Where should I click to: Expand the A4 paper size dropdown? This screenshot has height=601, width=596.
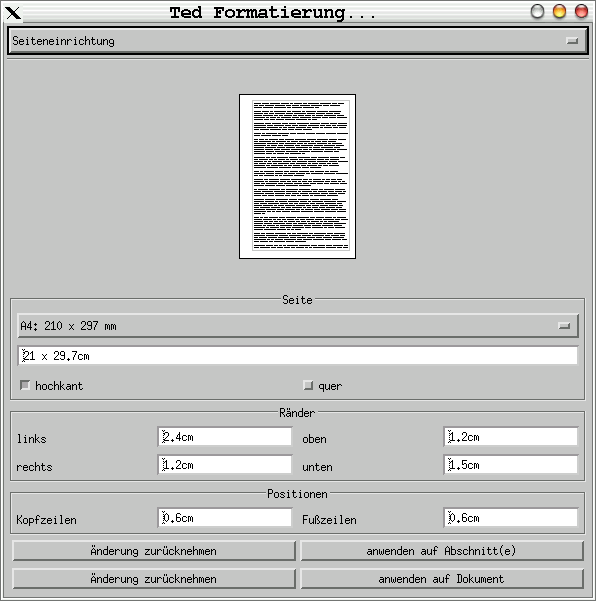[298, 326]
